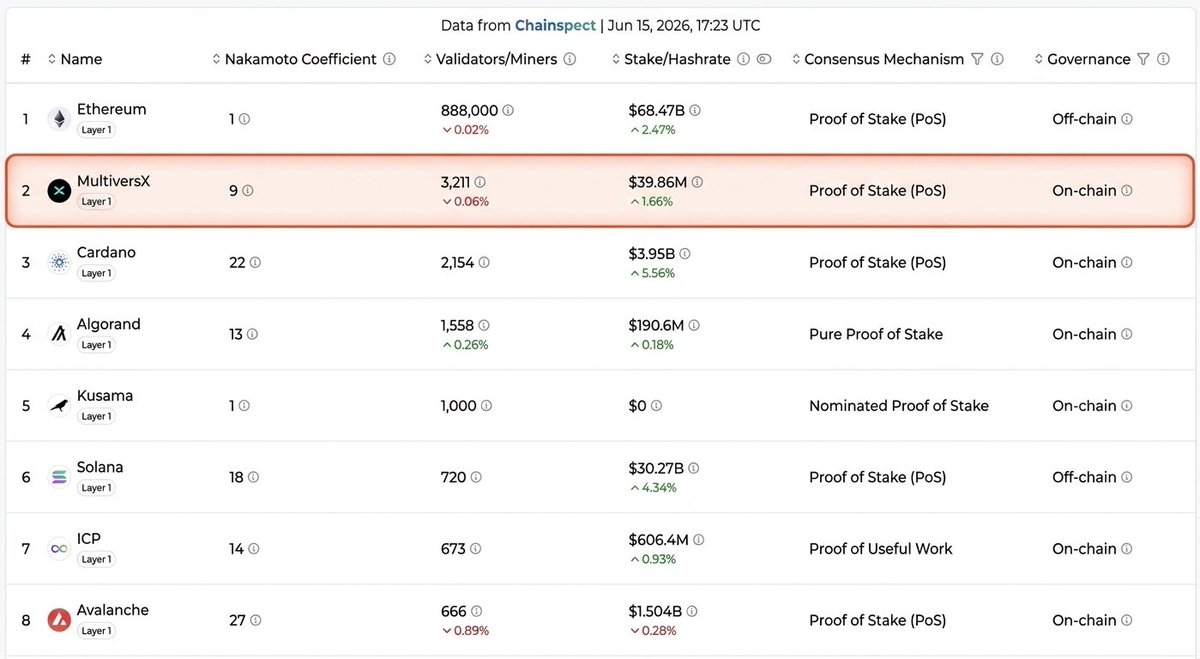This screenshot has width=1200, height=659.
Task: Click the Solana logo icon
Action: click(60, 477)
